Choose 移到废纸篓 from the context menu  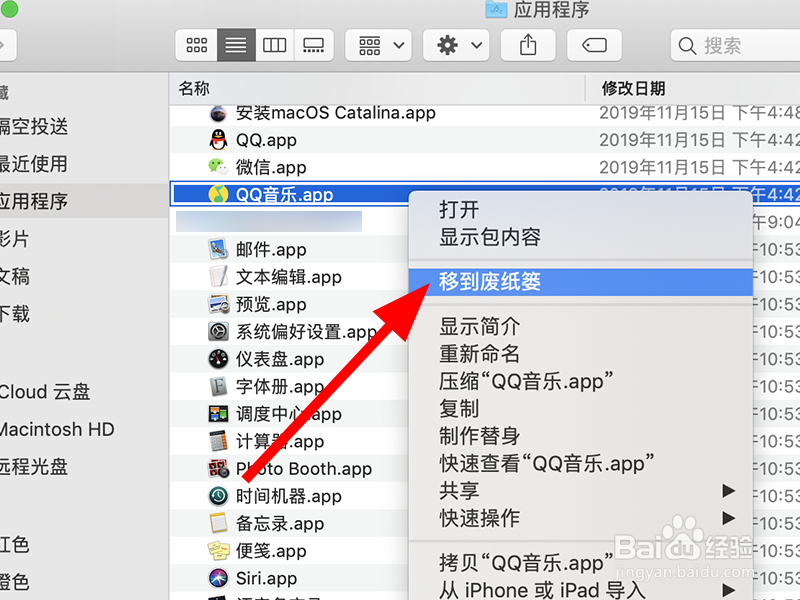click(581, 282)
